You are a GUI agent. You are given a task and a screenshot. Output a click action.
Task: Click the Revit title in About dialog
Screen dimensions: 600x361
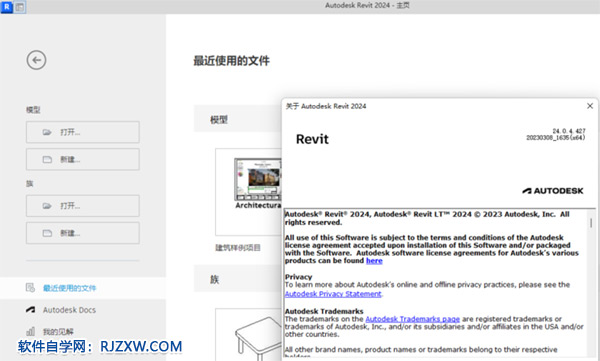pyautogui.click(x=312, y=139)
